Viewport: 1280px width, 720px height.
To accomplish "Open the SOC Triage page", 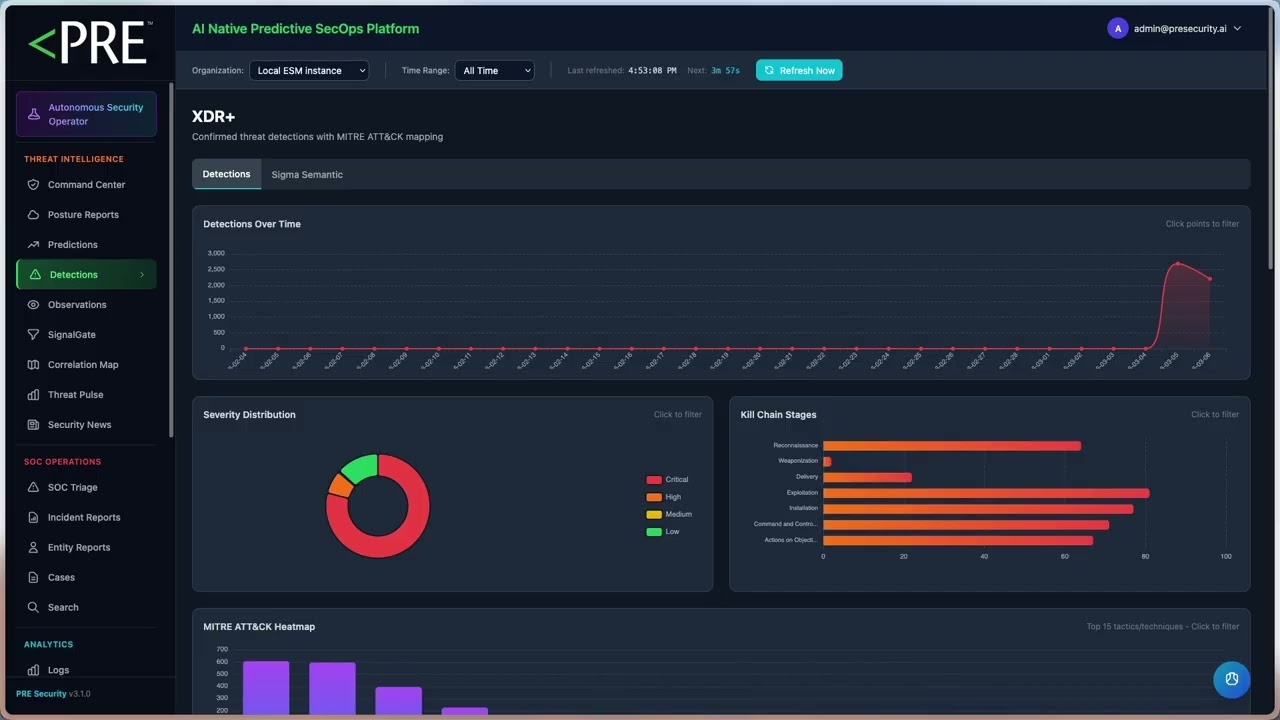I will pos(86,488).
